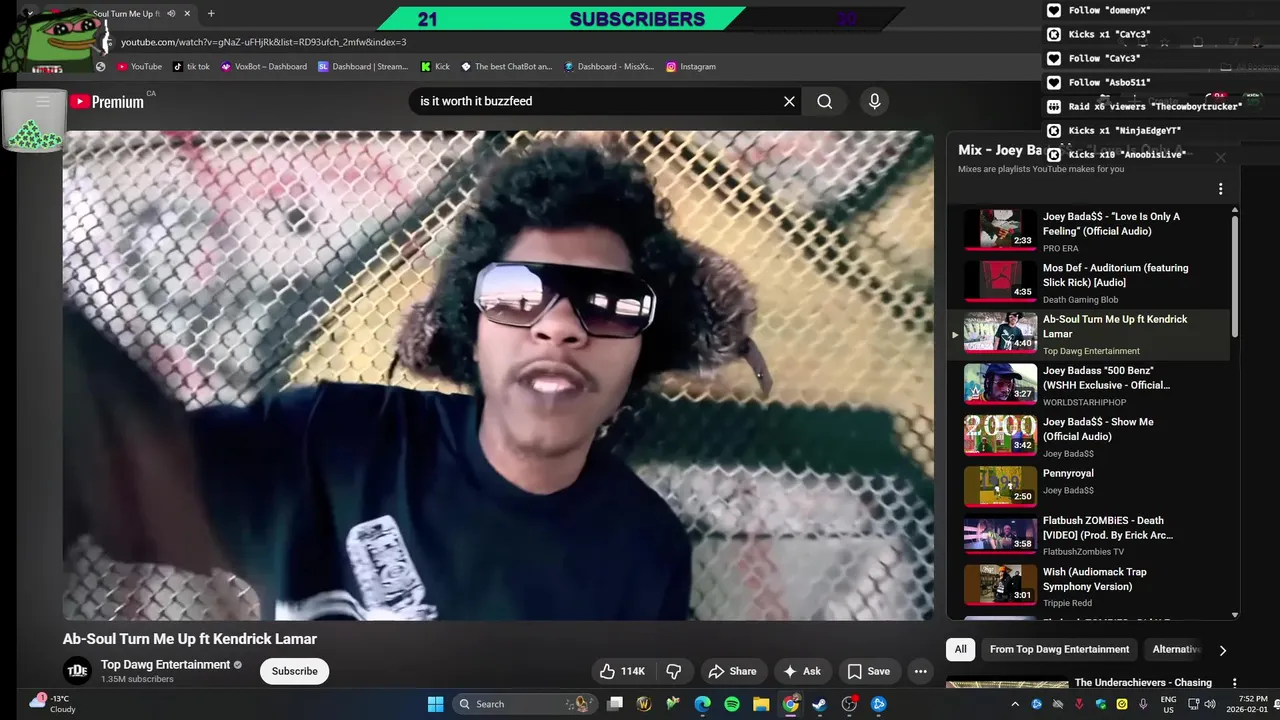The image size is (1280, 720).
Task: Click the browser address bar URL
Action: [263, 42]
